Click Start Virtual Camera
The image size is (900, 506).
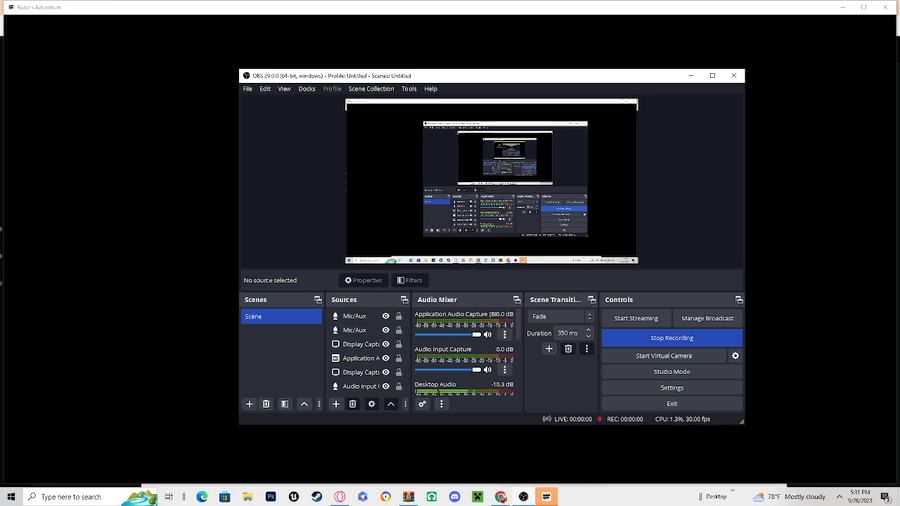click(x=664, y=356)
